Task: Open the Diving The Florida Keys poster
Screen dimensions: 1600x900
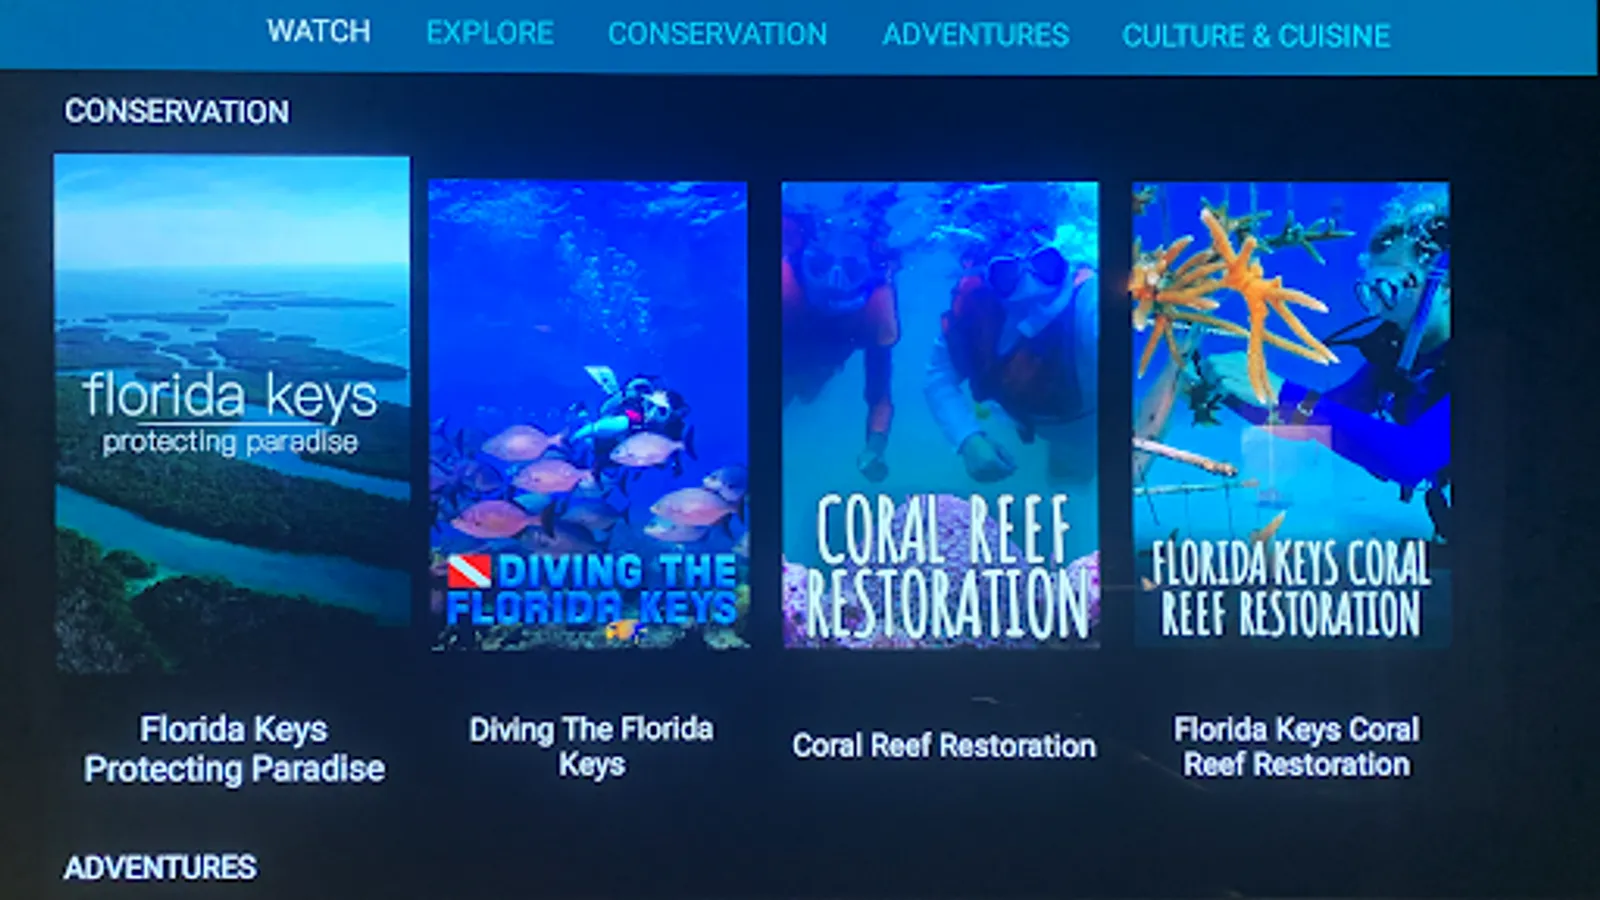Action: pos(589,415)
